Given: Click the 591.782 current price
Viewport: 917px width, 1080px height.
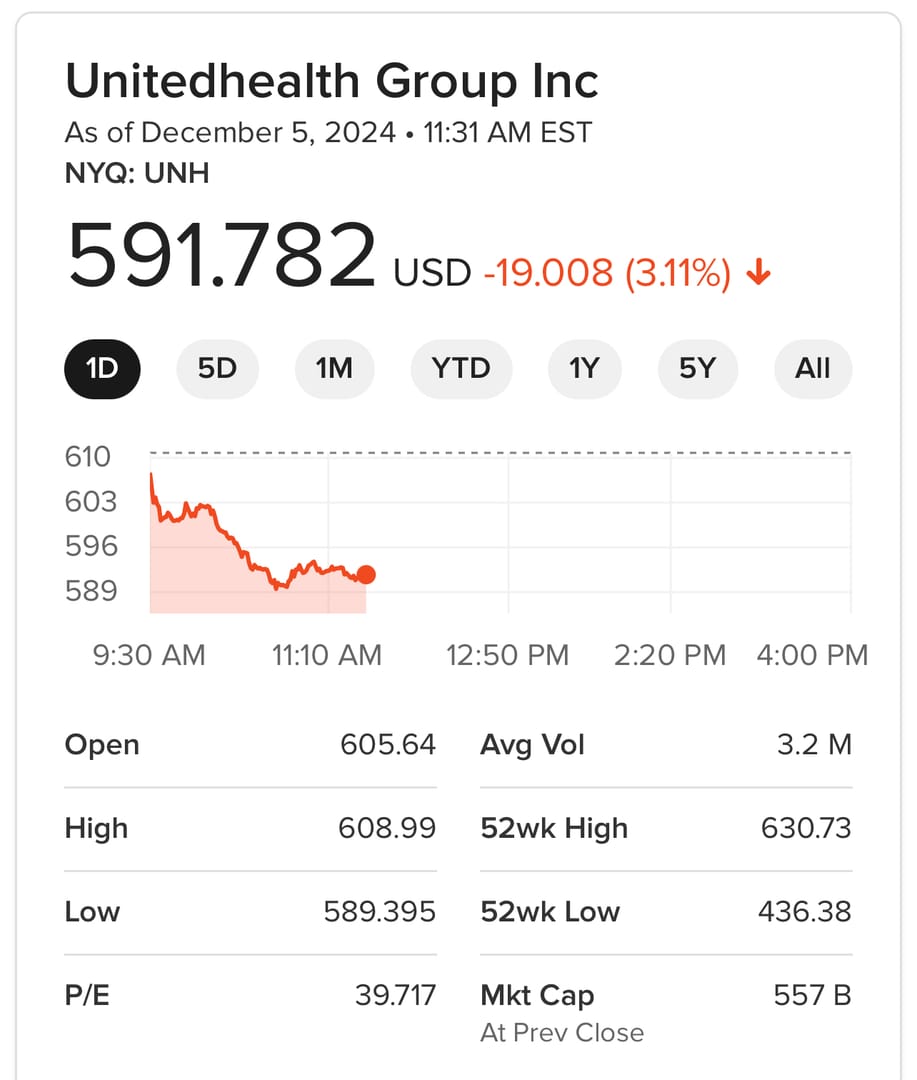Looking at the screenshot, I should tap(221, 256).
